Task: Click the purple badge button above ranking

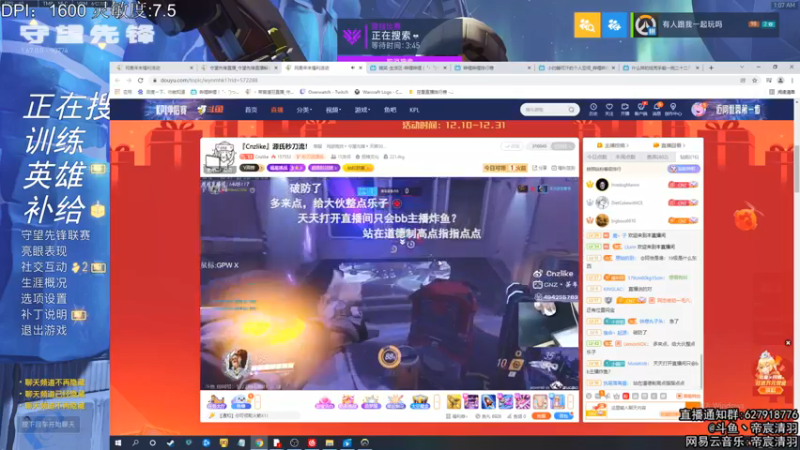Action: [x=683, y=169]
